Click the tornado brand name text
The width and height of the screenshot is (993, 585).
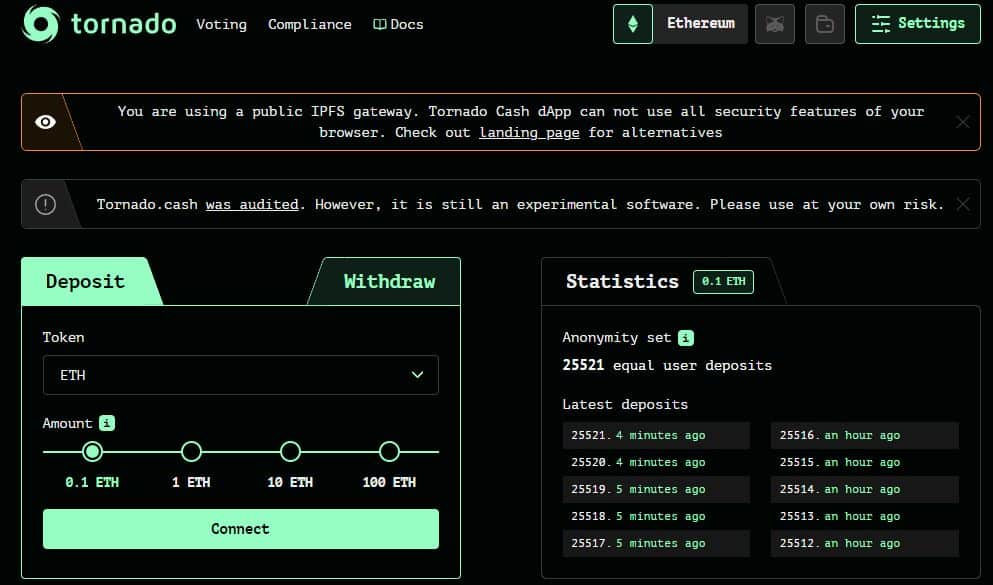[123, 24]
